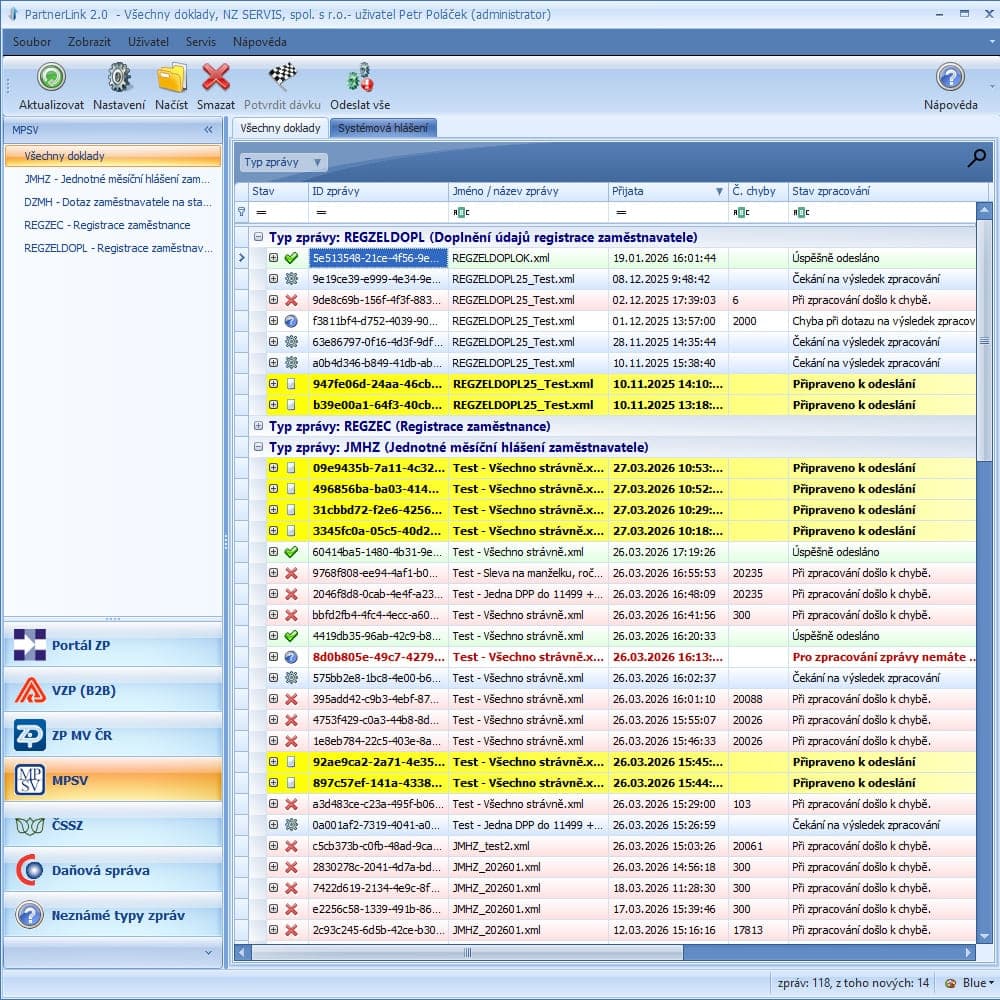This screenshot has height=1000, width=1000.
Task: Open the Typ zprávy grouping dropdown
Action: tap(284, 162)
